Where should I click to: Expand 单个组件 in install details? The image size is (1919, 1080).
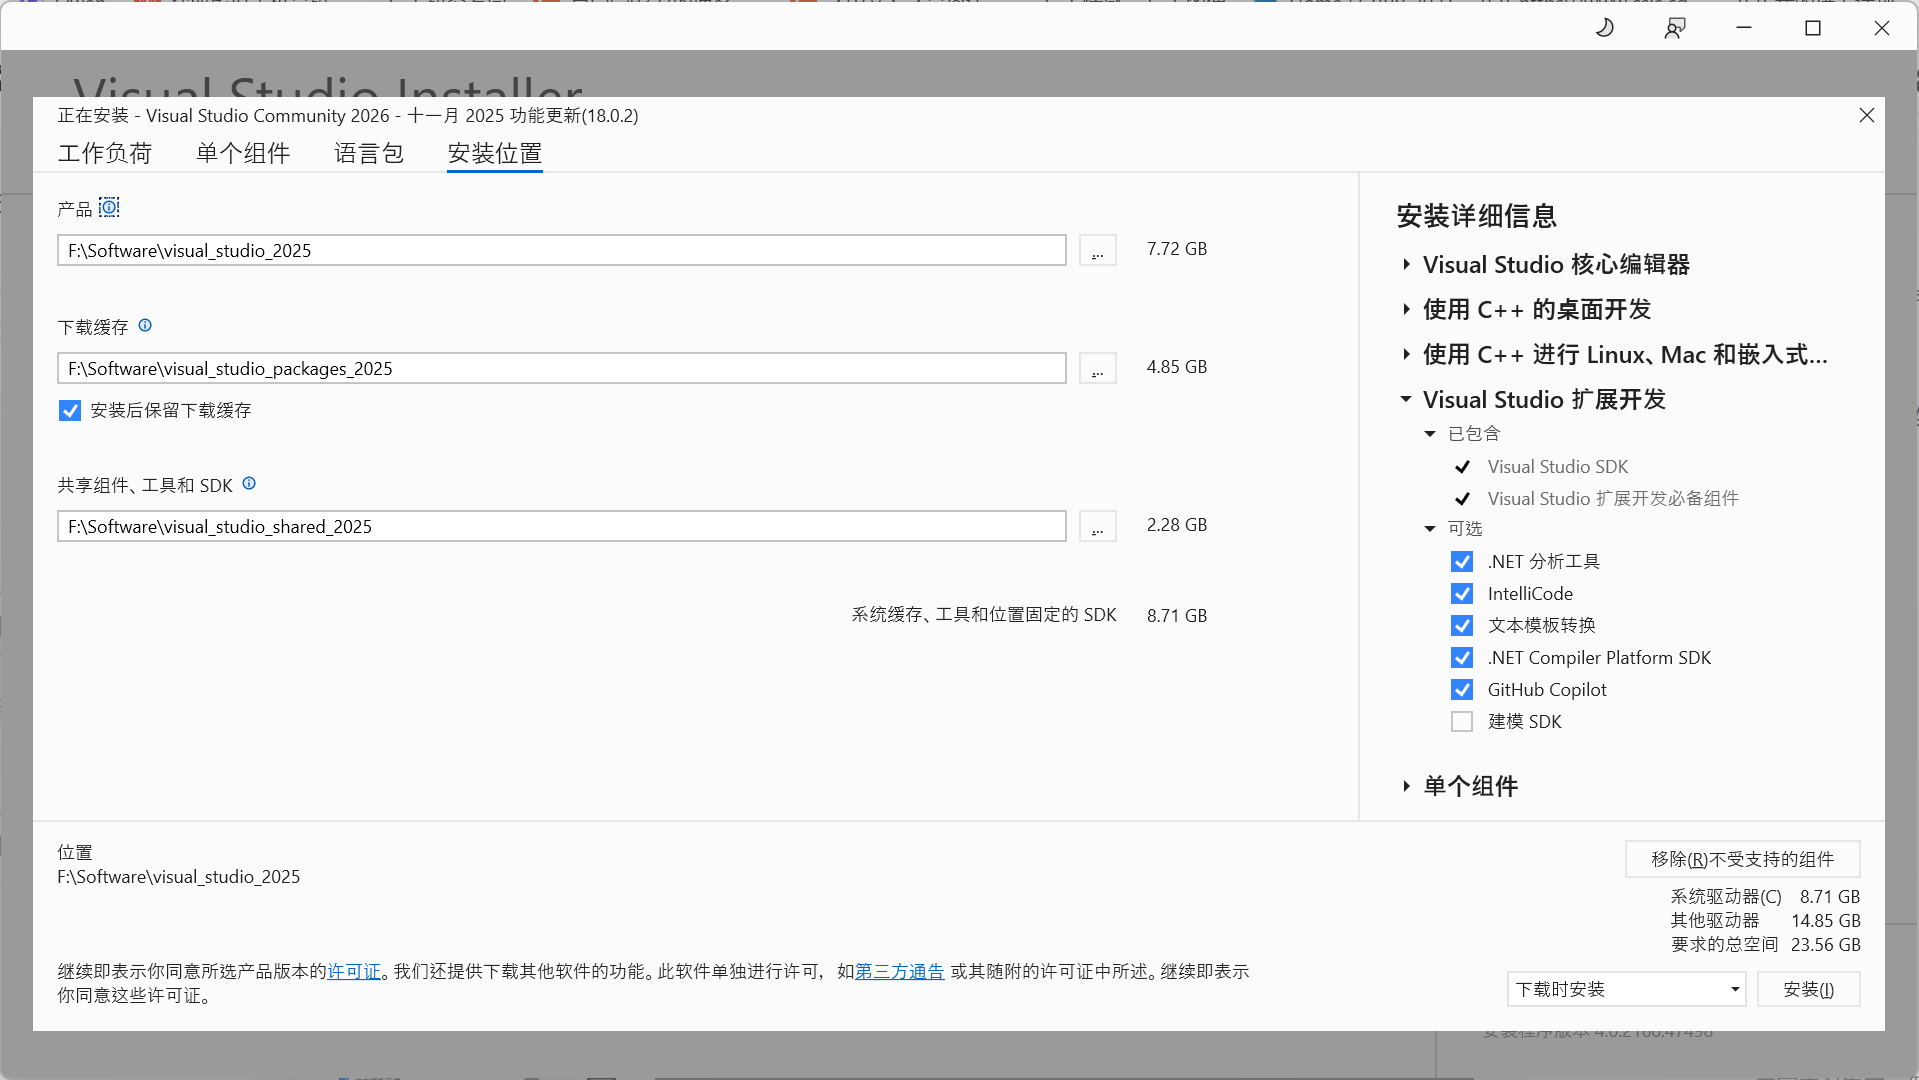[1406, 787]
